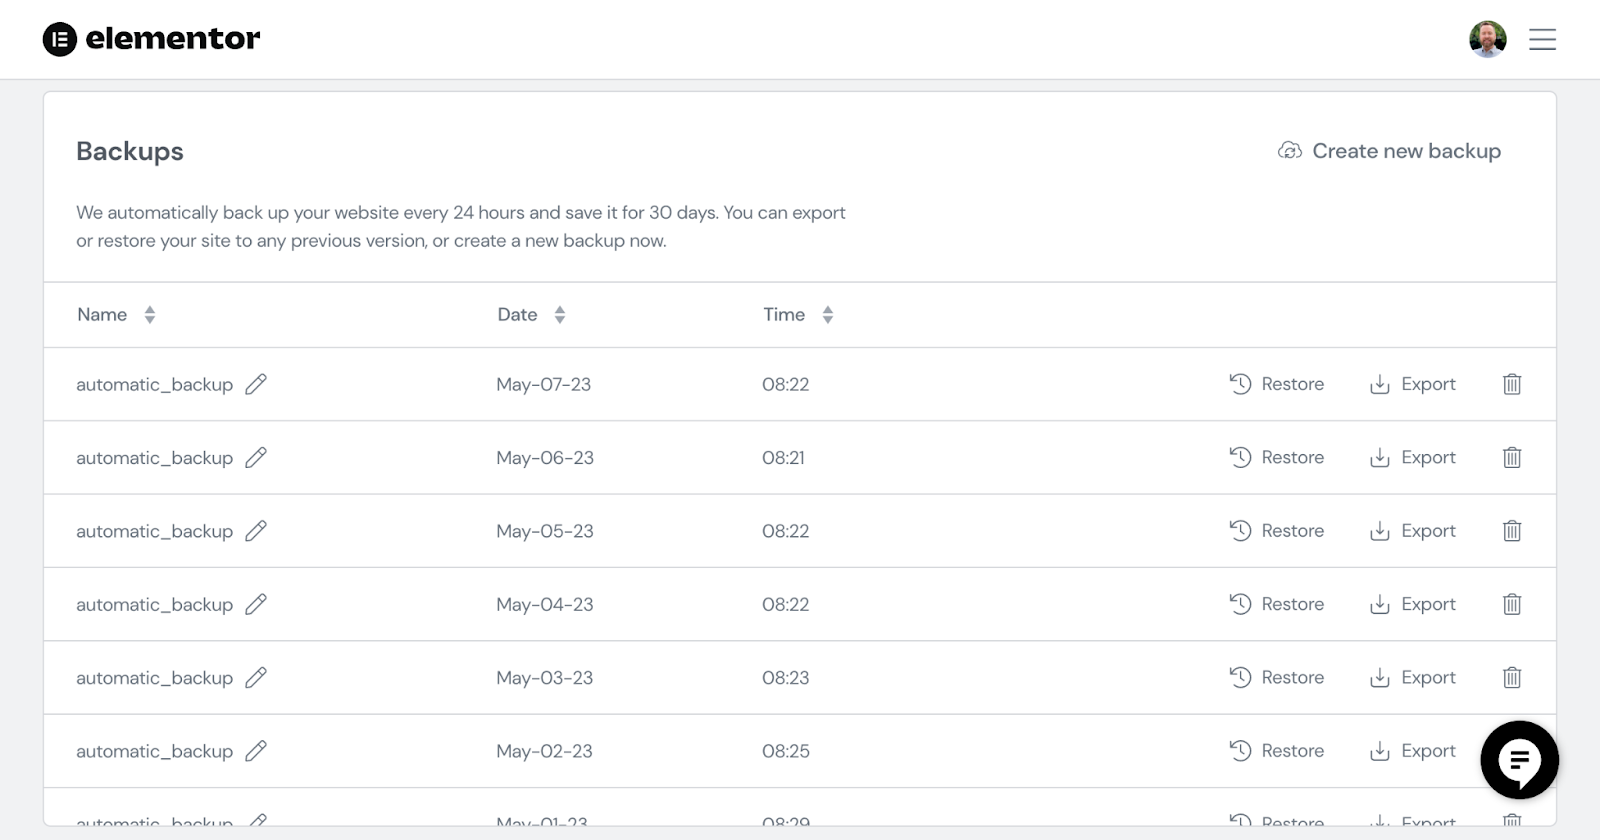Delete the May-05-23 backup with trash icon
The width and height of the screenshot is (1600, 840).
tap(1512, 531)
